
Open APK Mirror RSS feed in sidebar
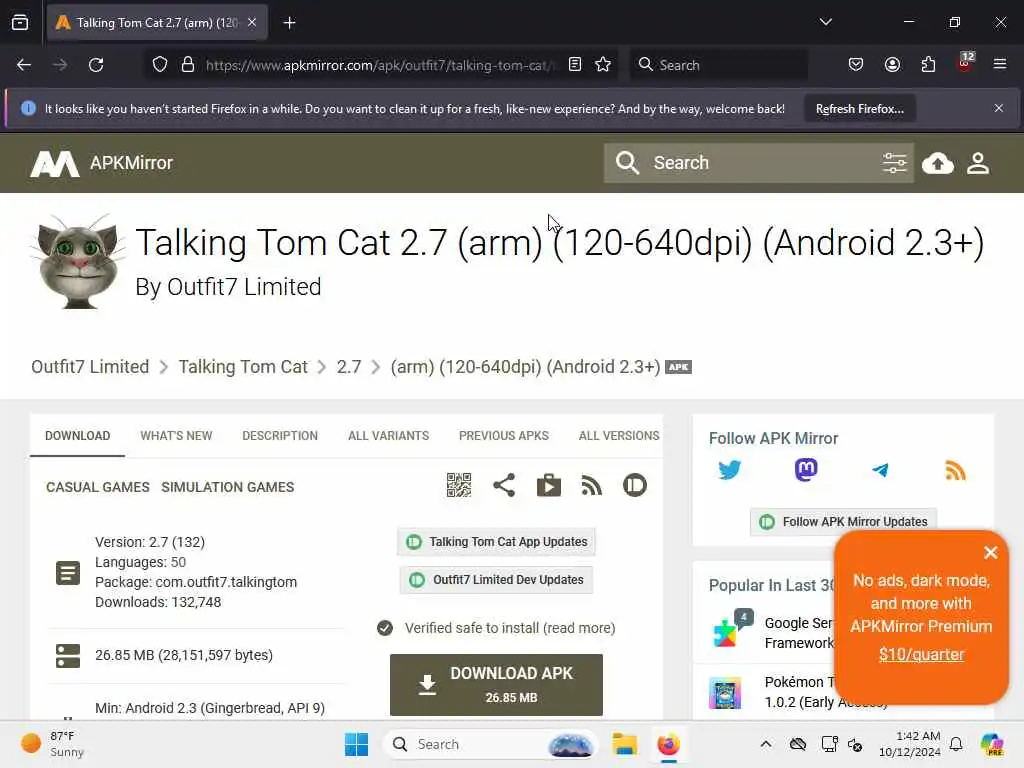point(955,470)
